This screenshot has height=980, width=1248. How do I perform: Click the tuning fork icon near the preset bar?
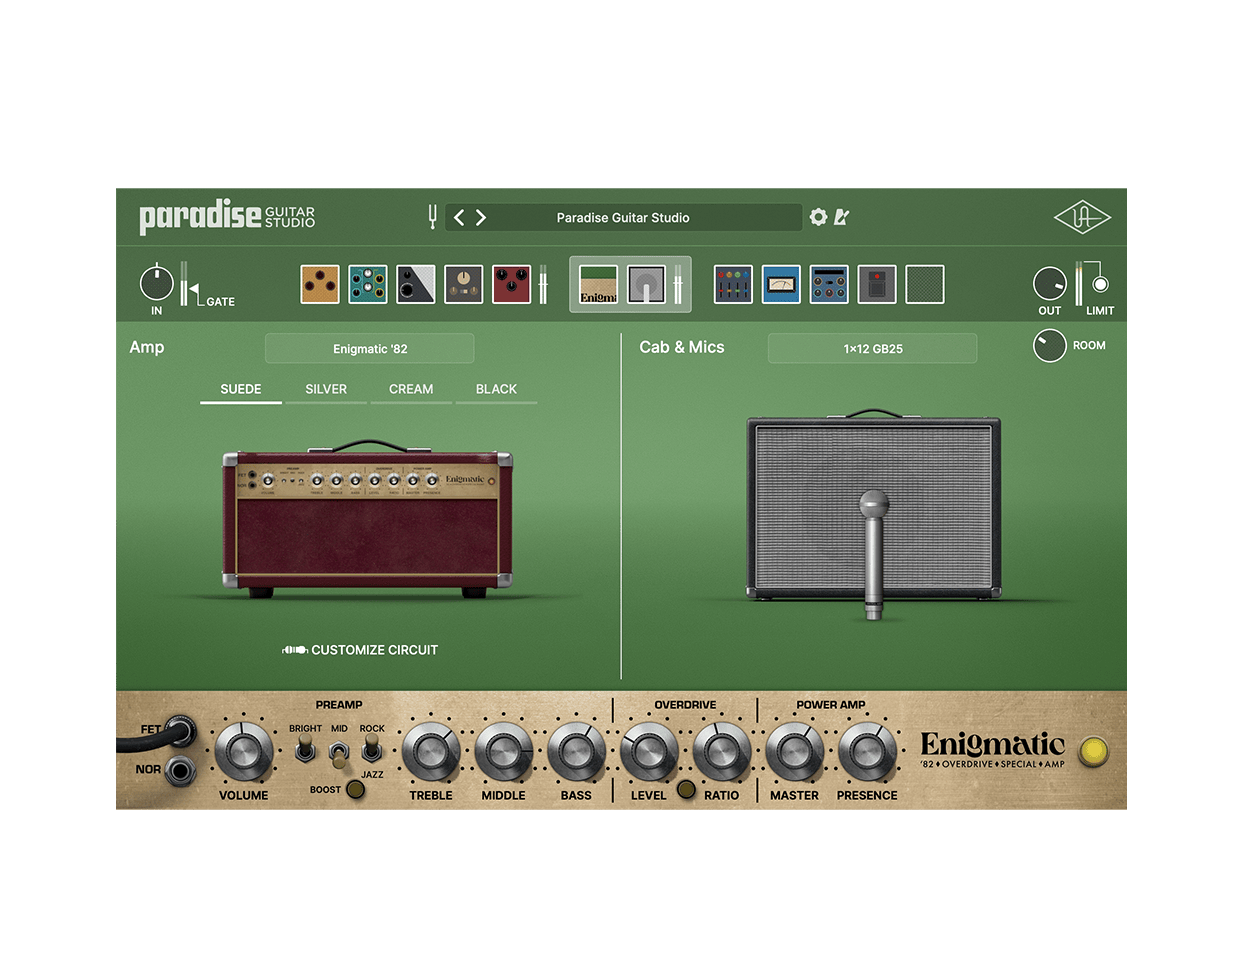(x=431, y=217)
